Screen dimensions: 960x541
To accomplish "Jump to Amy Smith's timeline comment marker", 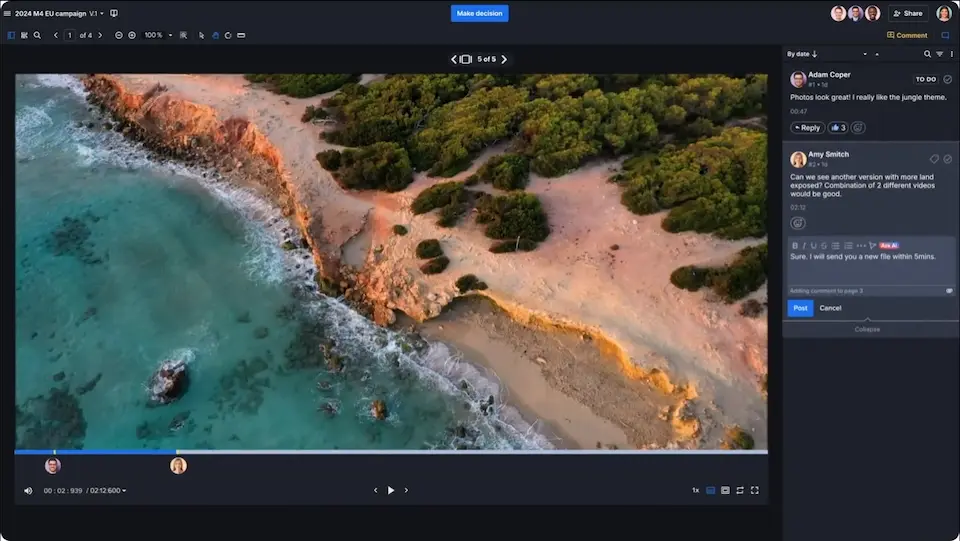I will click(178, 465).
